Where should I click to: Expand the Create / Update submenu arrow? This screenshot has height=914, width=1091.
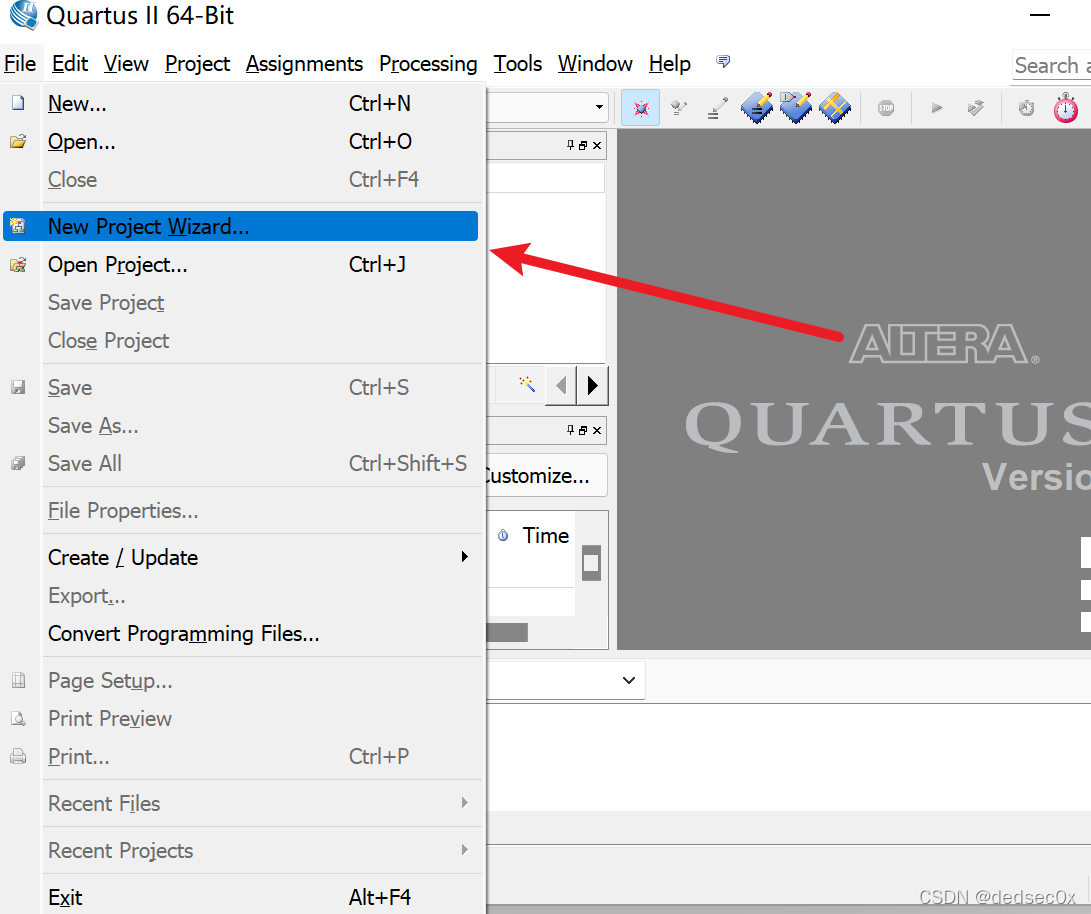coord(464,556)
